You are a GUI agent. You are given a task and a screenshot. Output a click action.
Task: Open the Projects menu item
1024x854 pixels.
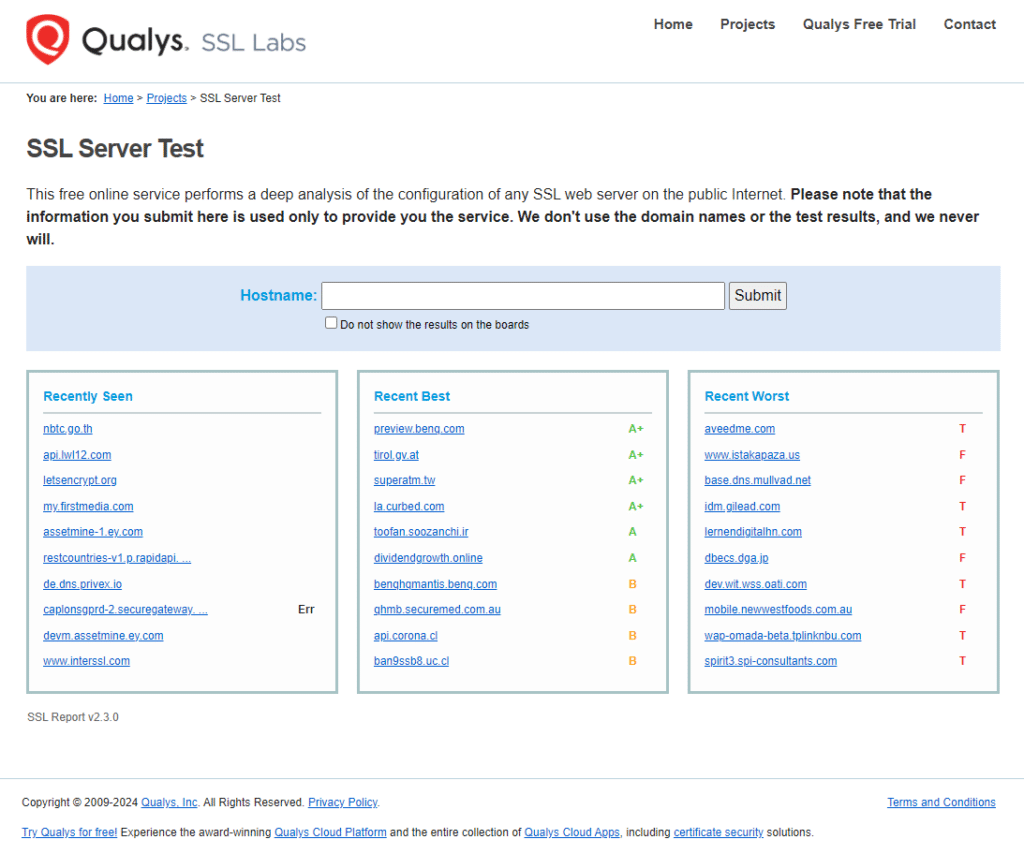pos(747,24)
